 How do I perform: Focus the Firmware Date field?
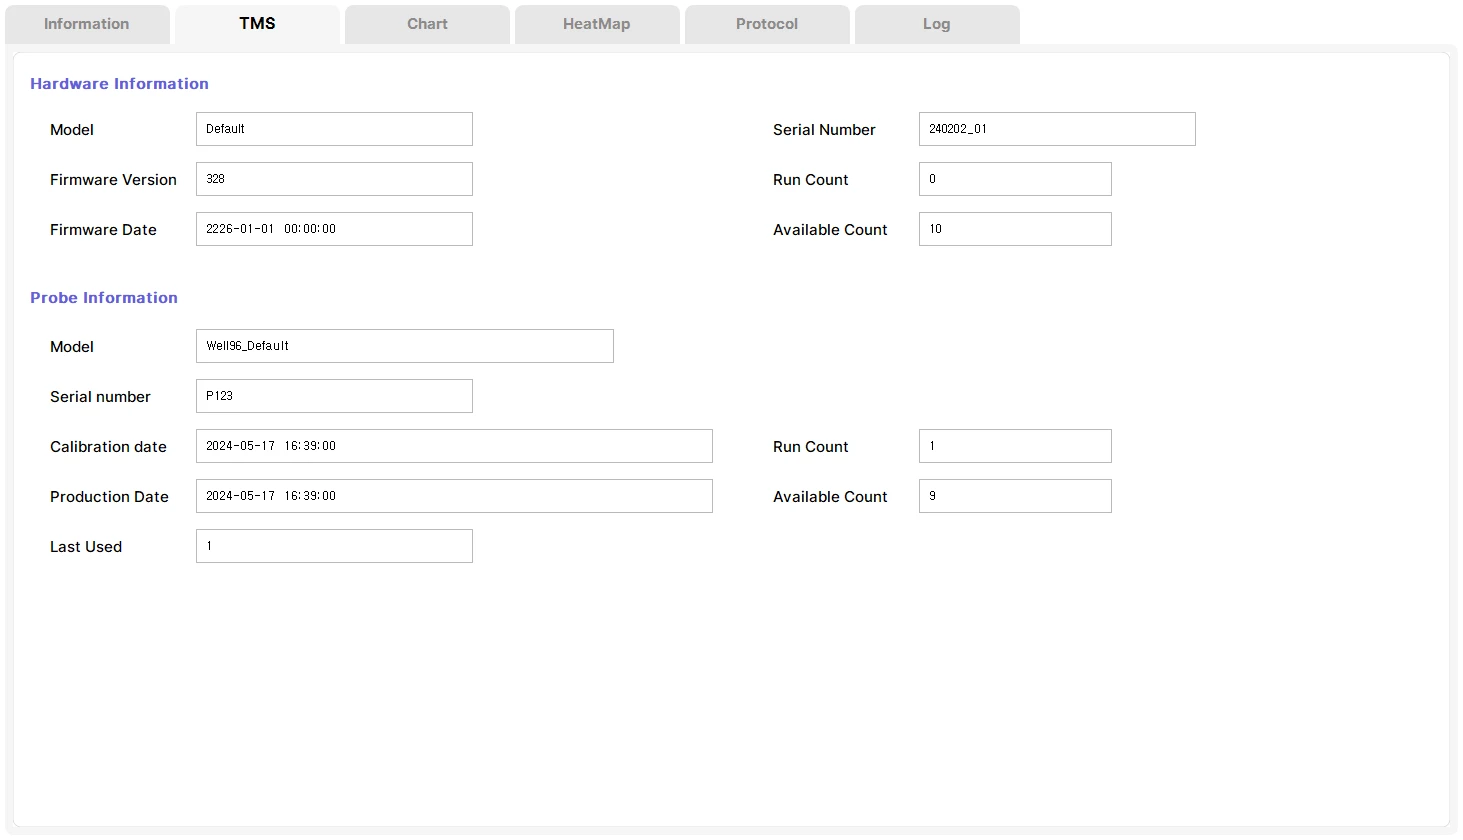[x=334, y=229]
